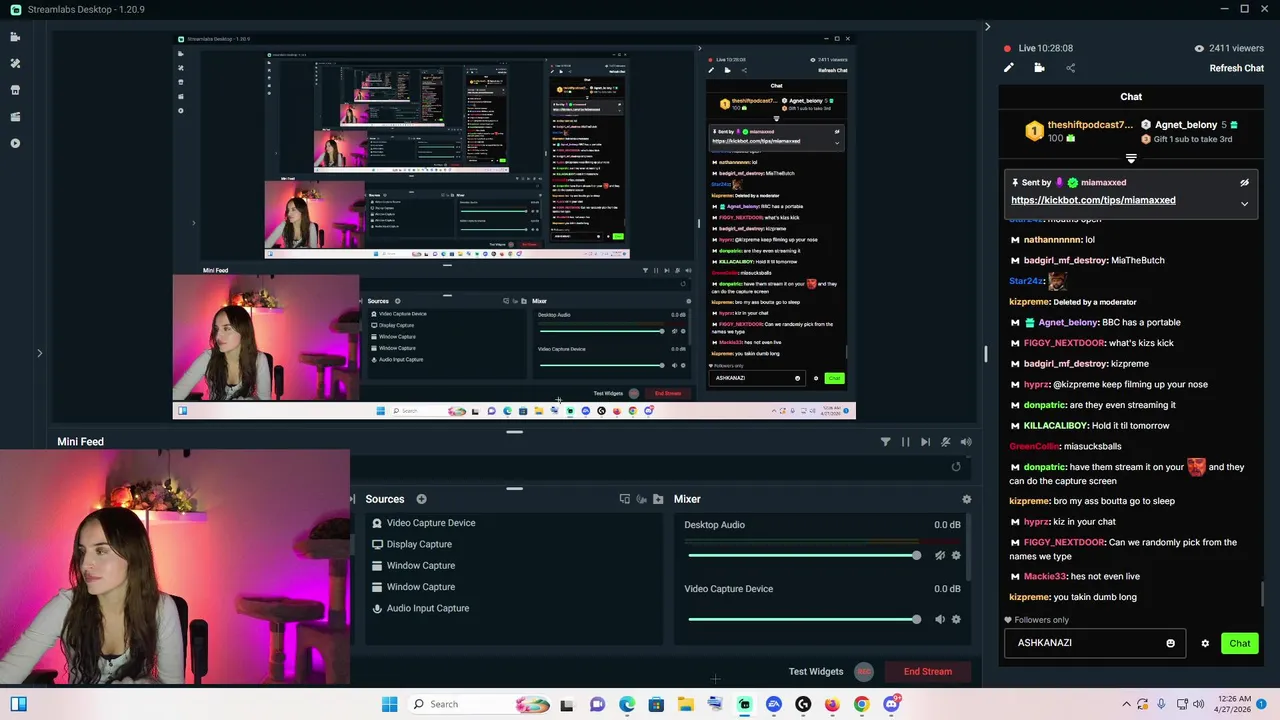The image size is (1280, 720).
Task: Click the chat panel scrollbar
Action: [x=1263, y=594]
